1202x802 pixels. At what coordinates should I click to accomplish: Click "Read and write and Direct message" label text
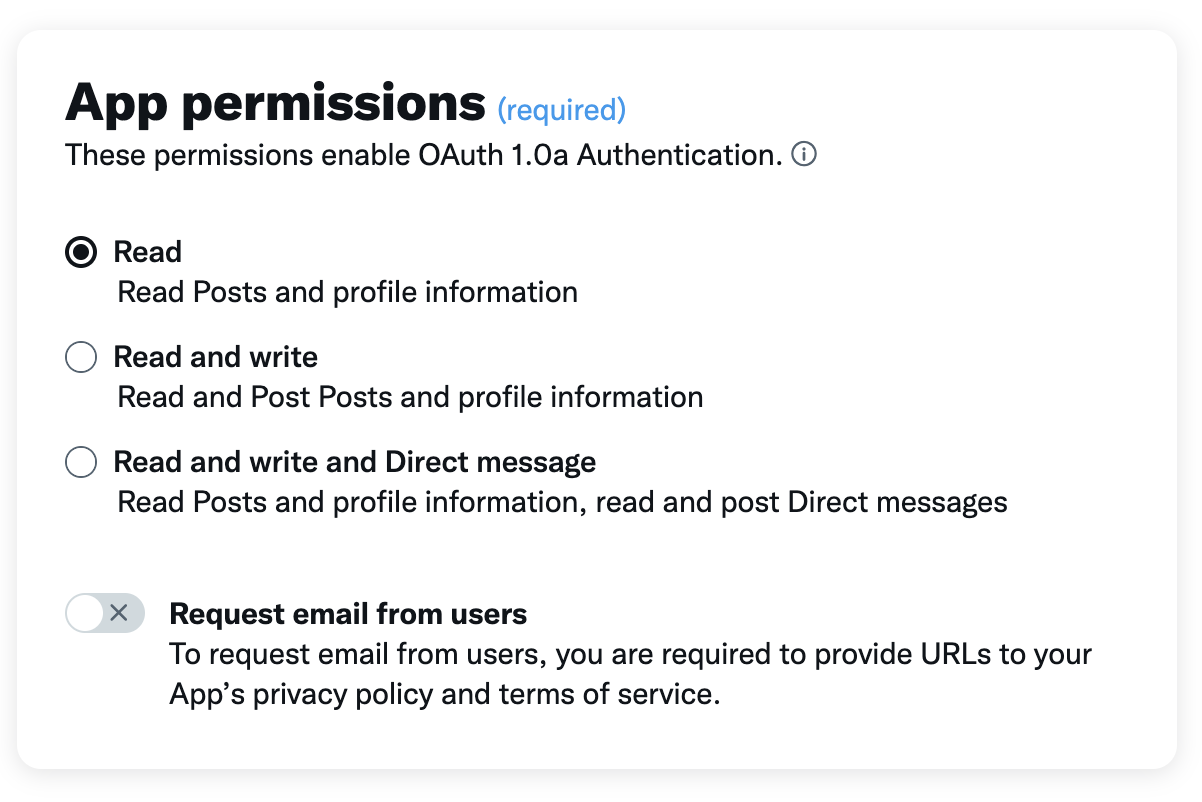click(x=354, y=462)
